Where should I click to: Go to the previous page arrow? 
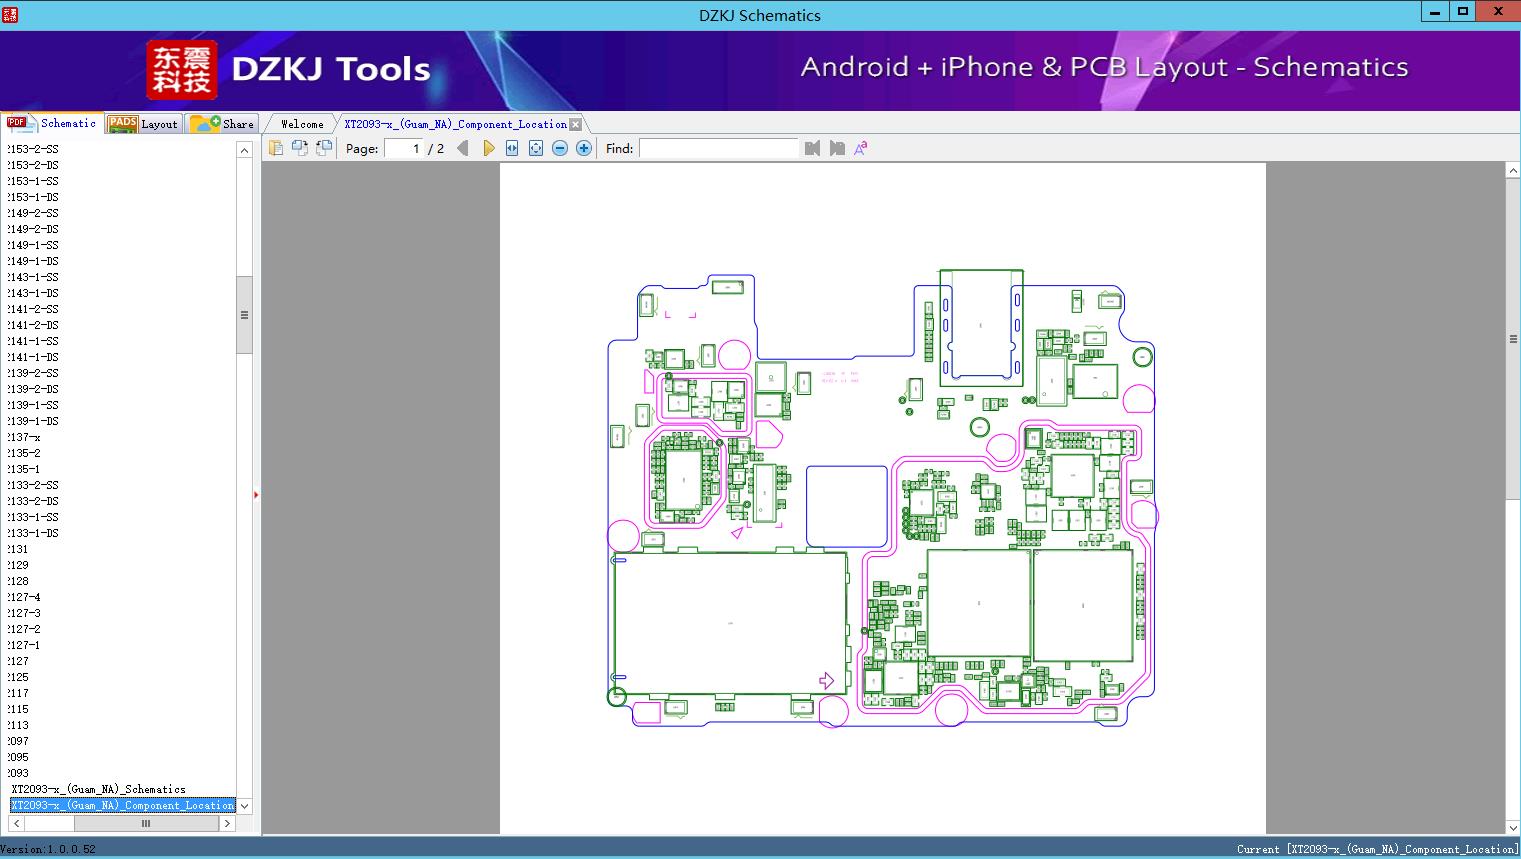pyautogui.click(x=462, y=148)
